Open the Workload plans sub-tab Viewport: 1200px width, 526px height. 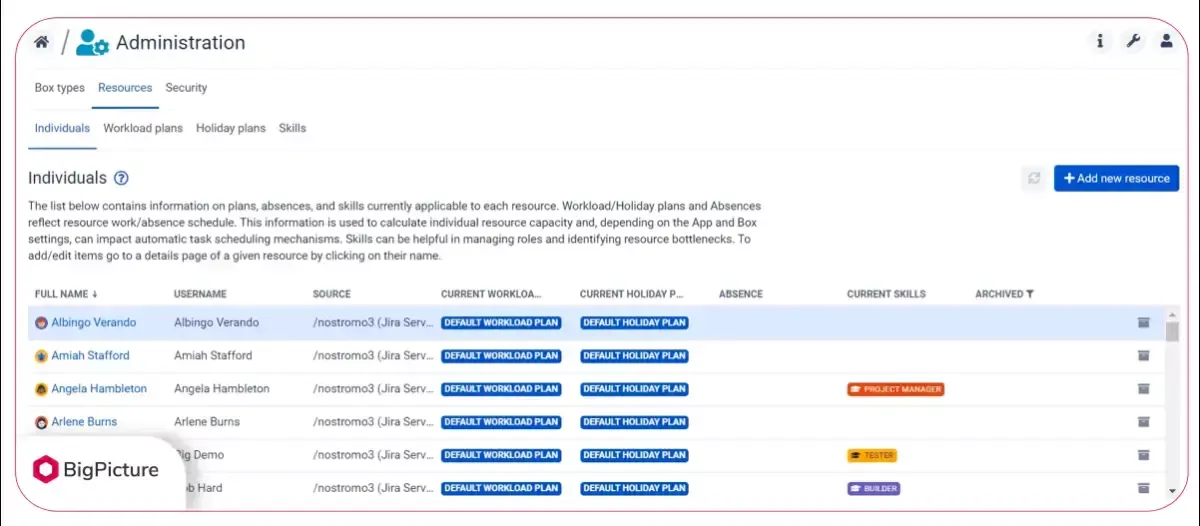(143, 128)
